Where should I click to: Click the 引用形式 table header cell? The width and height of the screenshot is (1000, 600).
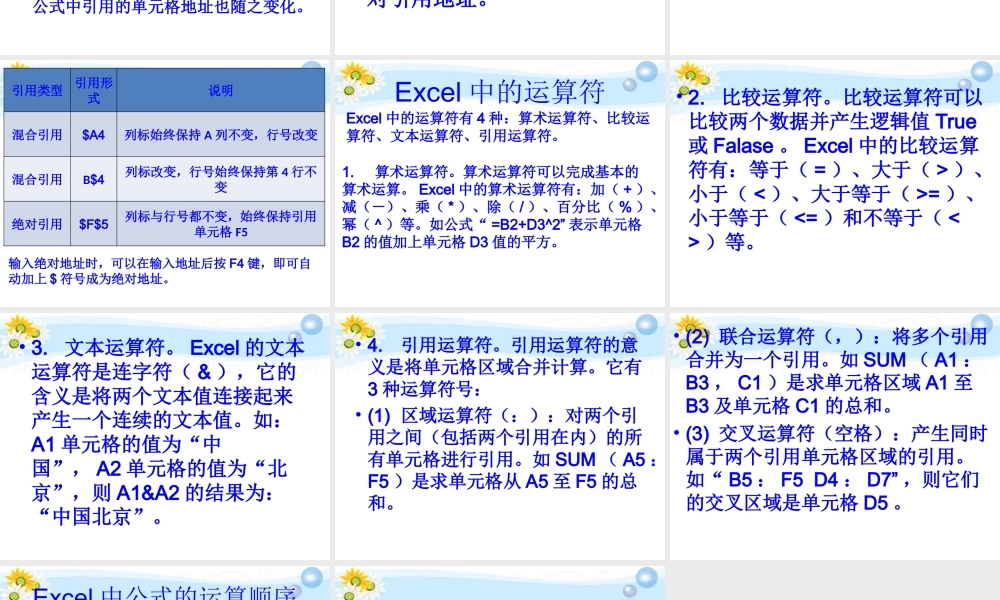(x=94, y=91)
